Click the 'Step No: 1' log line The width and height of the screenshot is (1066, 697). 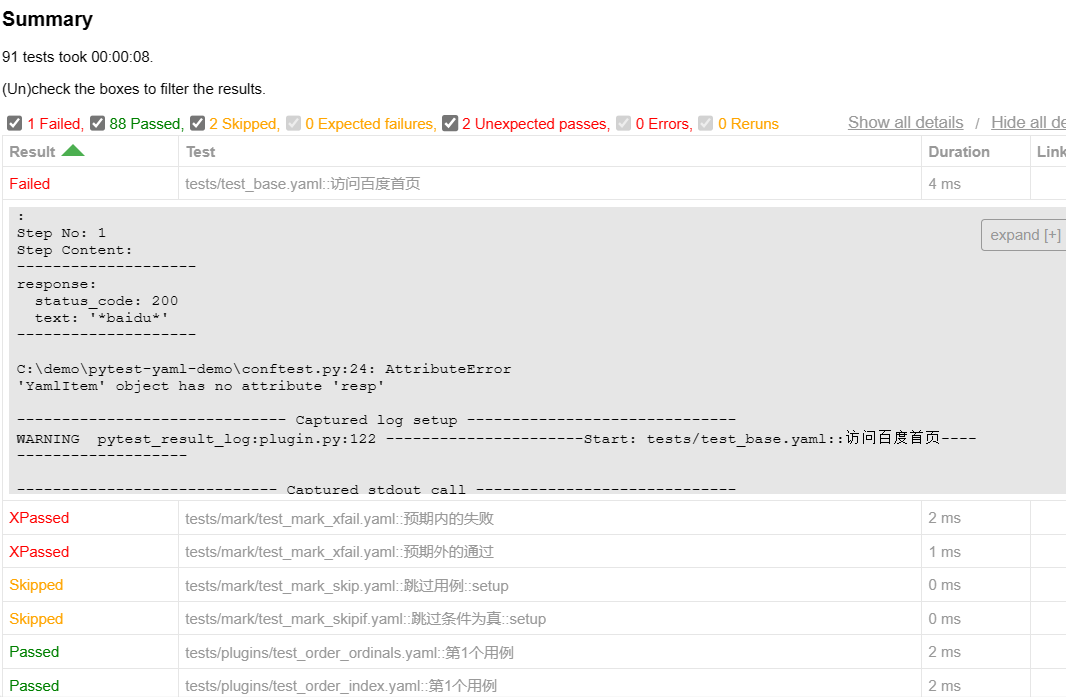pyautogui.click(x=61, y=233)
